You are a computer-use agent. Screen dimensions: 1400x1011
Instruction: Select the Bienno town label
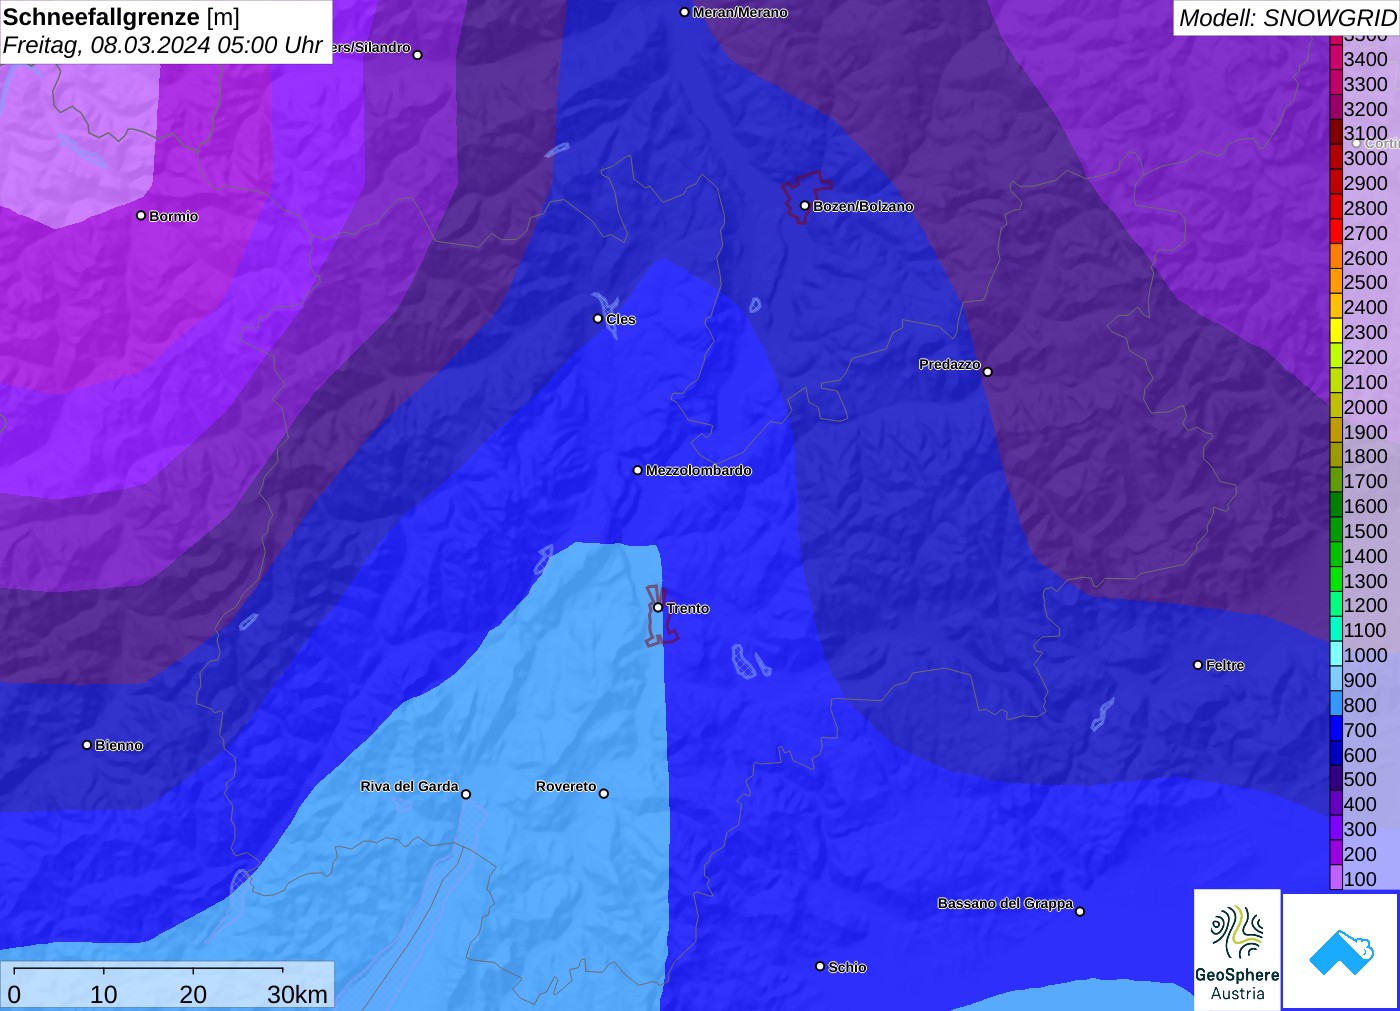119,745
